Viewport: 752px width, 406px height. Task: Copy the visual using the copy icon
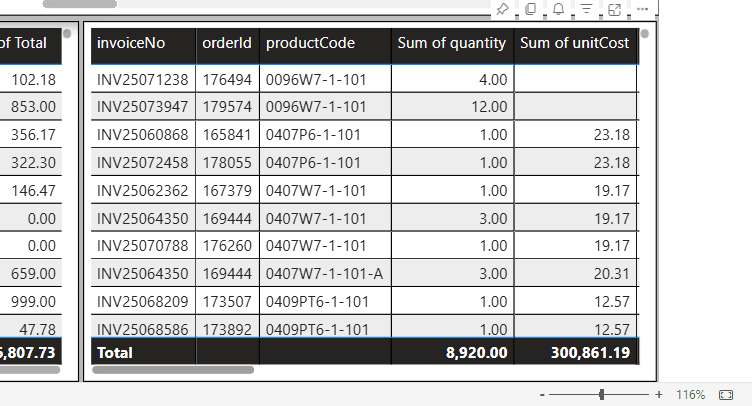tap(530, 9)
